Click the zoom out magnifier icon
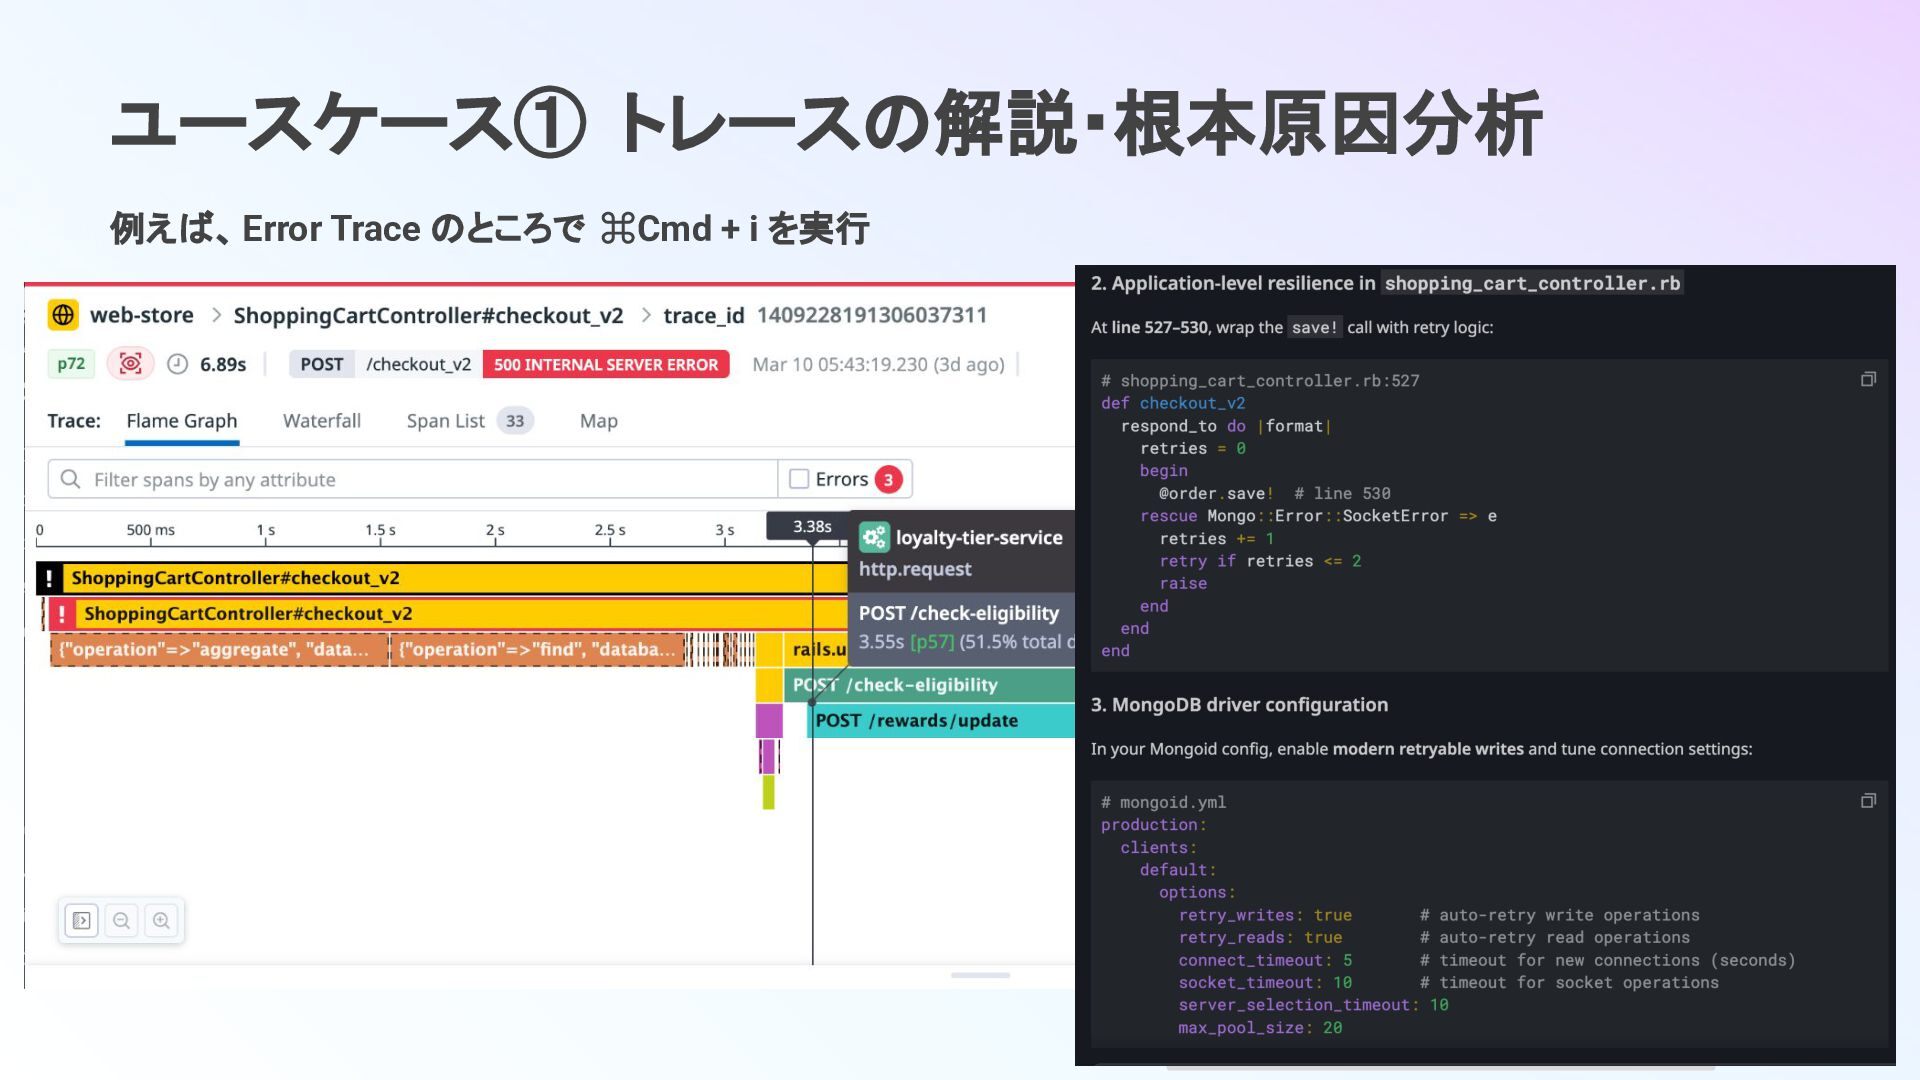The height and width of the screenshot is (1080, 1920). click(122, 920)
